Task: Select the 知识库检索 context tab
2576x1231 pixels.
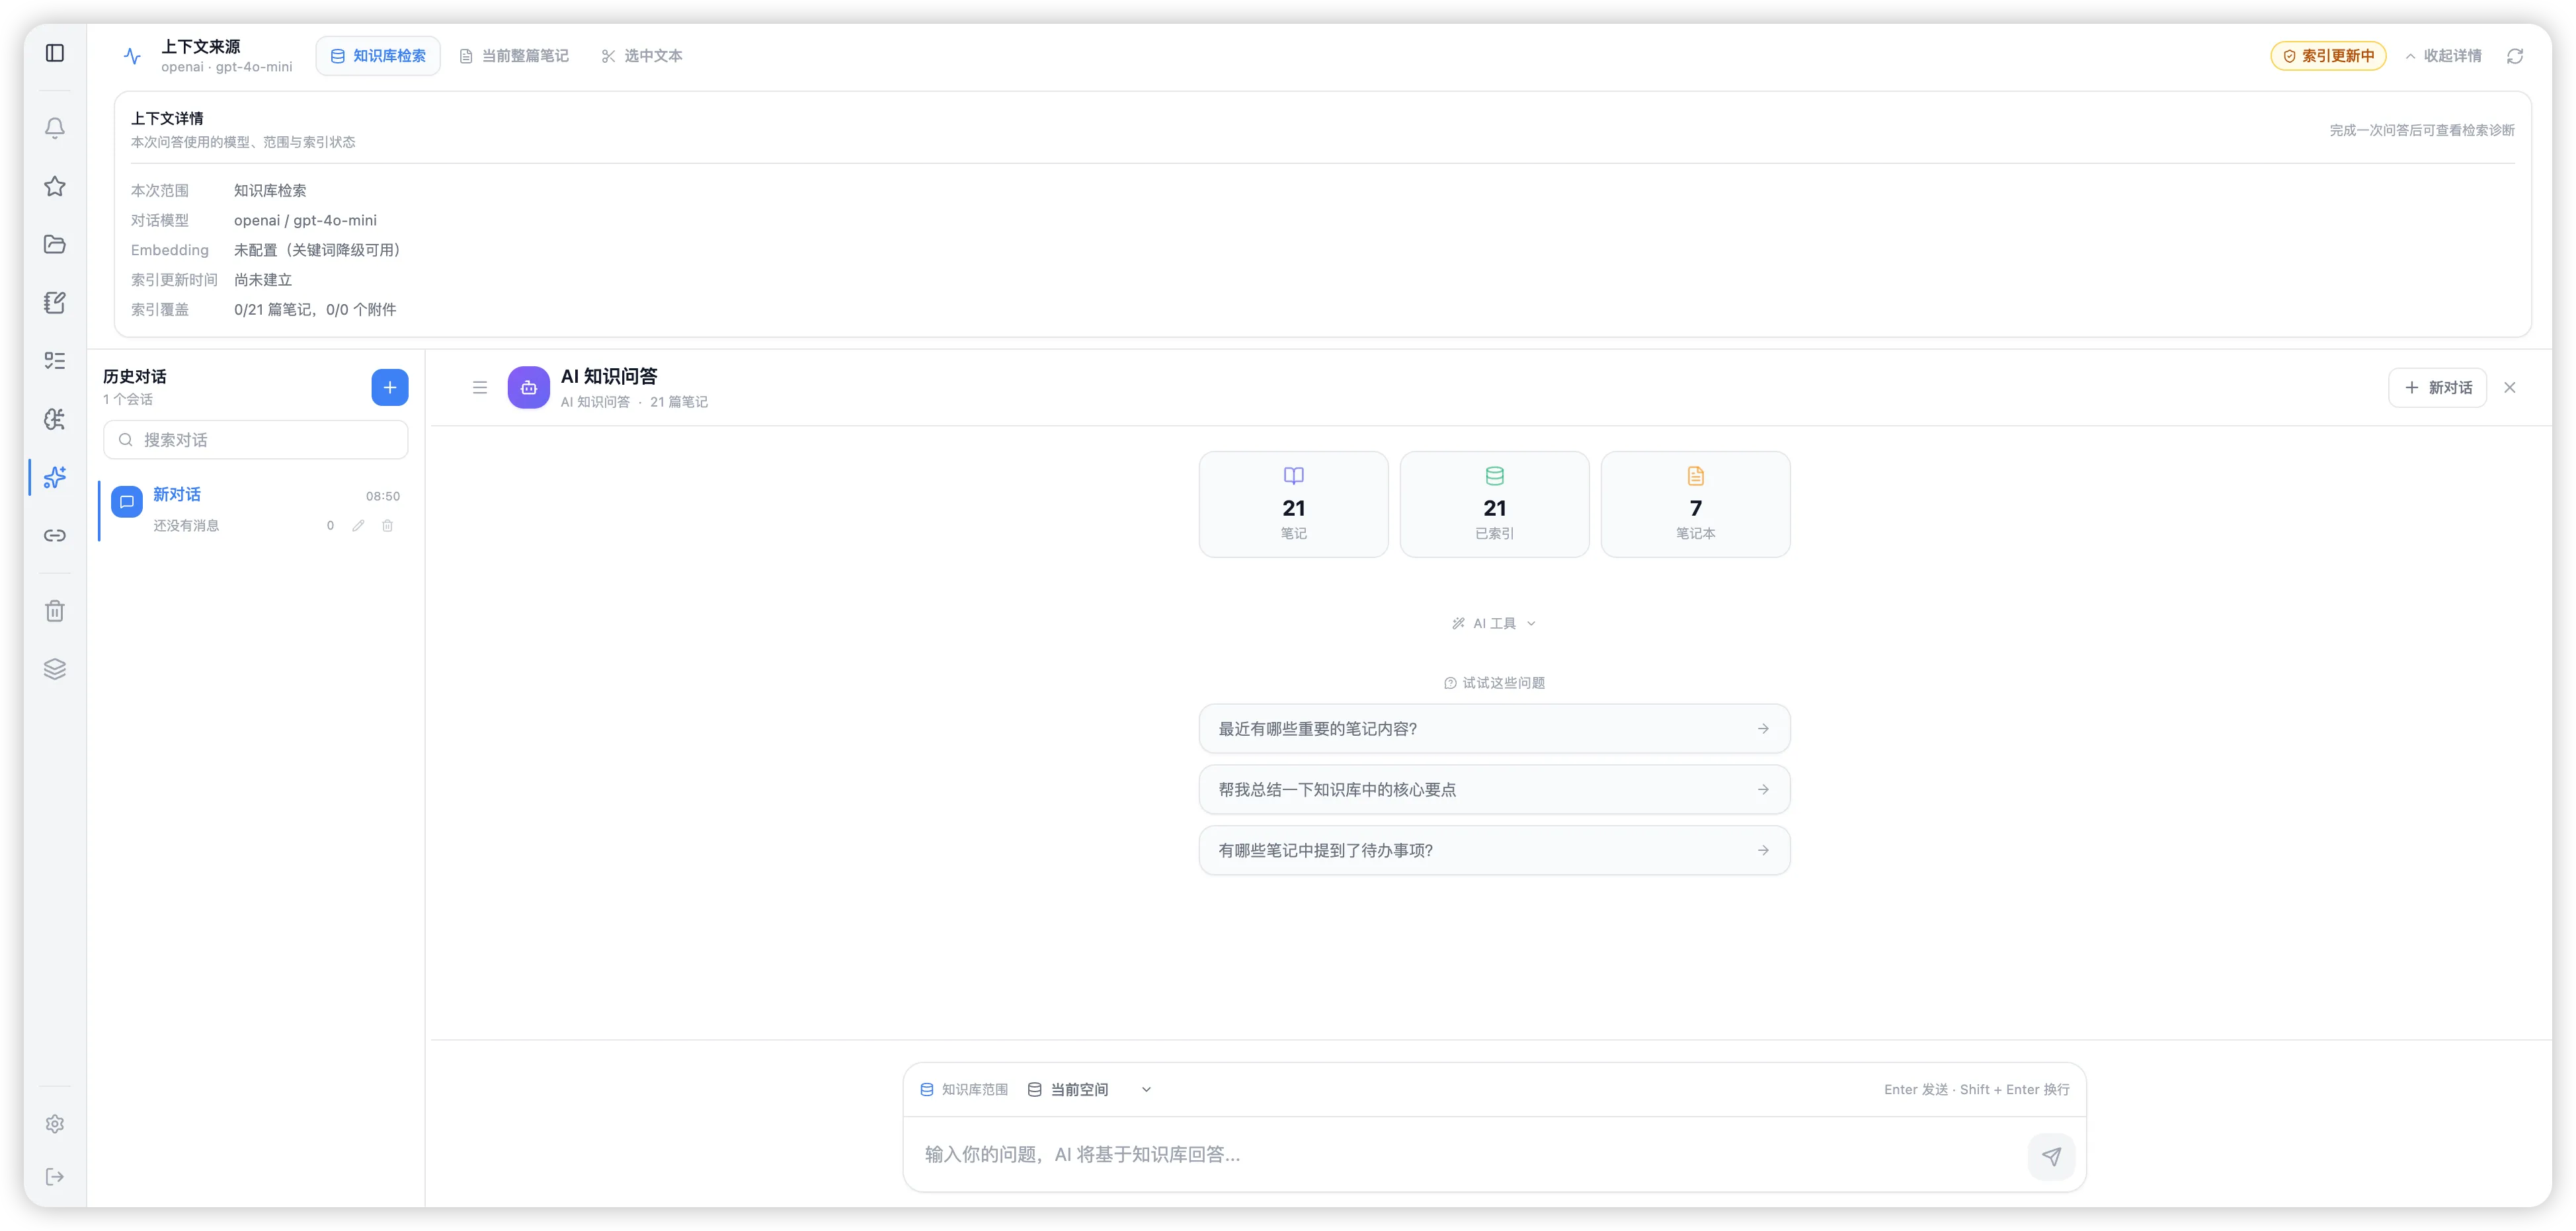Action: (x=378, y=56)
